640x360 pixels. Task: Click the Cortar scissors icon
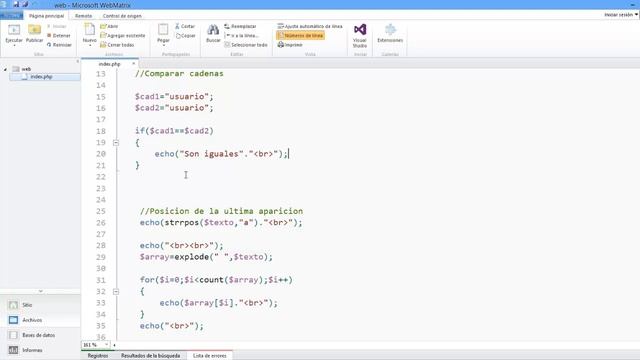point(178,26)
